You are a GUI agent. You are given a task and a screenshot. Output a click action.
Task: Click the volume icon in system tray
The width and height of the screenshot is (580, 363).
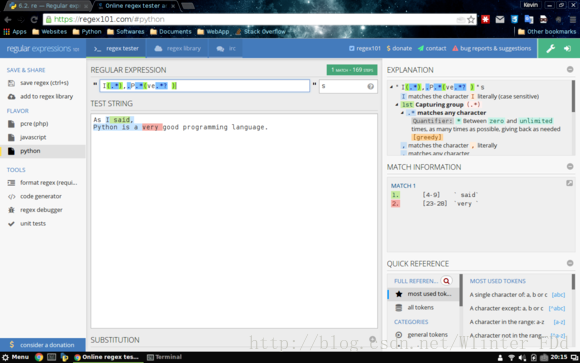pyautogui.click(x=522, y=357)
